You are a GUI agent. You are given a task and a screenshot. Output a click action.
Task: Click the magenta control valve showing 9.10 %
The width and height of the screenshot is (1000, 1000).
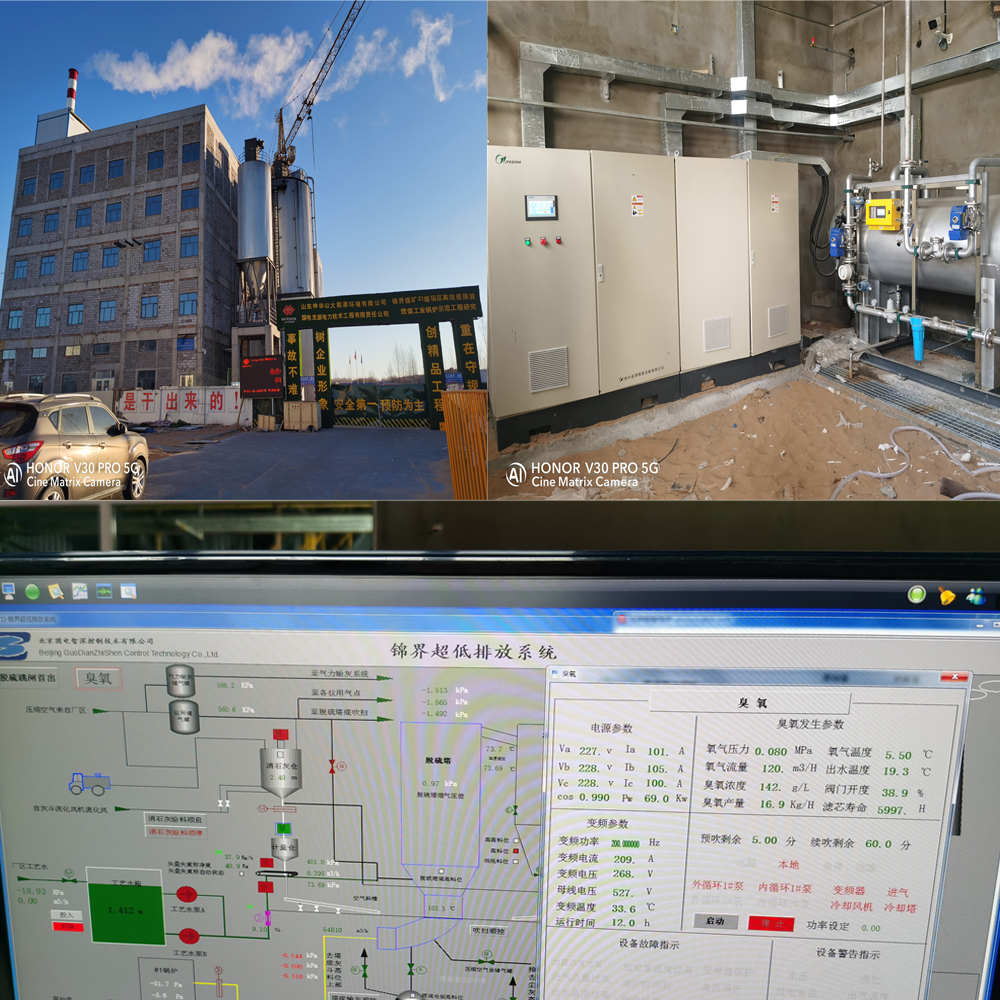267,918
